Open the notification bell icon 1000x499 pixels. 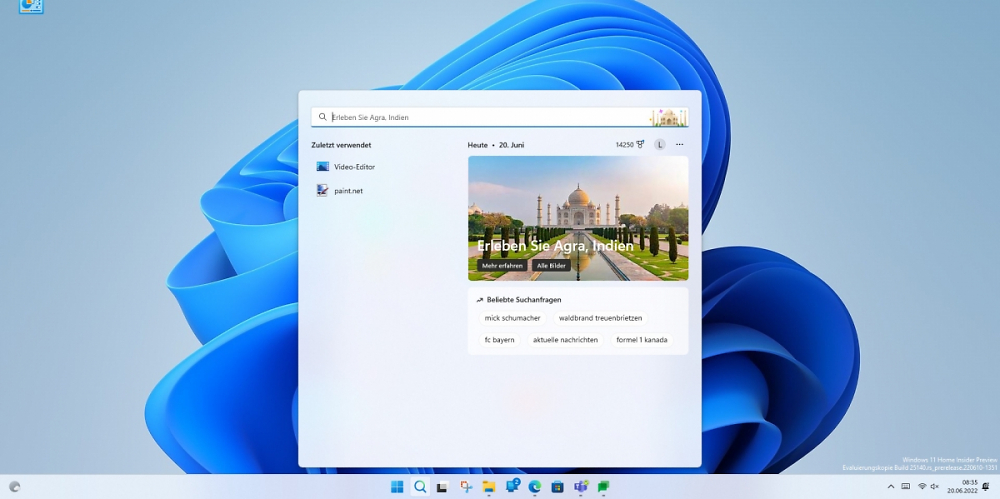(986, 487)
